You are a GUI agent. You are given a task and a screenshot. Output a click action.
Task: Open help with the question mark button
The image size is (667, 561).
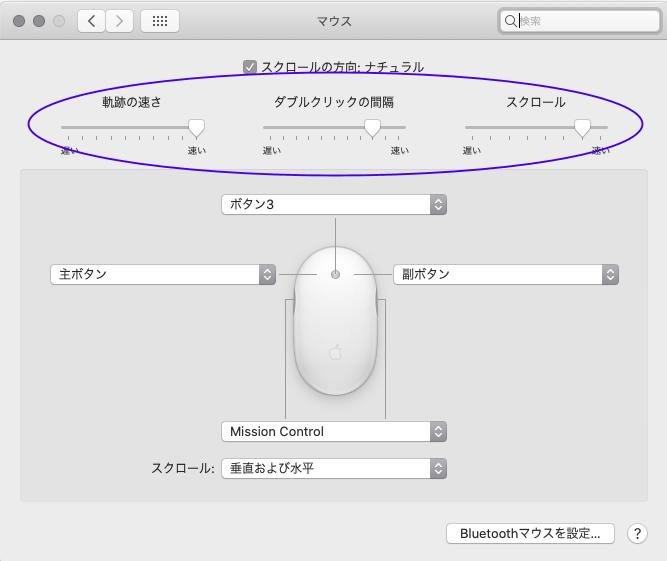[x=637, y=533]
